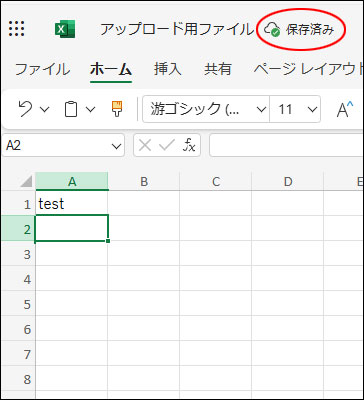Open the ファイル menu tab
Screen dimensions: 364x400
42,70
